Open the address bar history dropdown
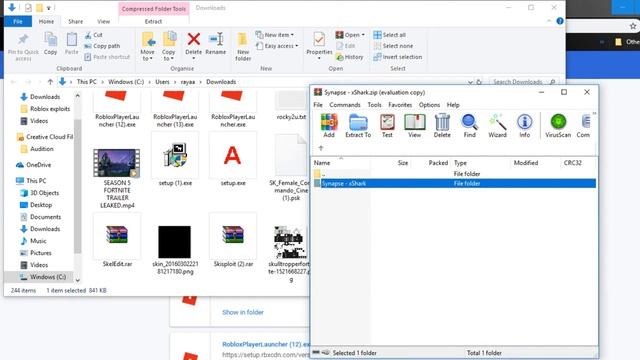The width and height of the screenshot is (640, 360). pos(471,82)
